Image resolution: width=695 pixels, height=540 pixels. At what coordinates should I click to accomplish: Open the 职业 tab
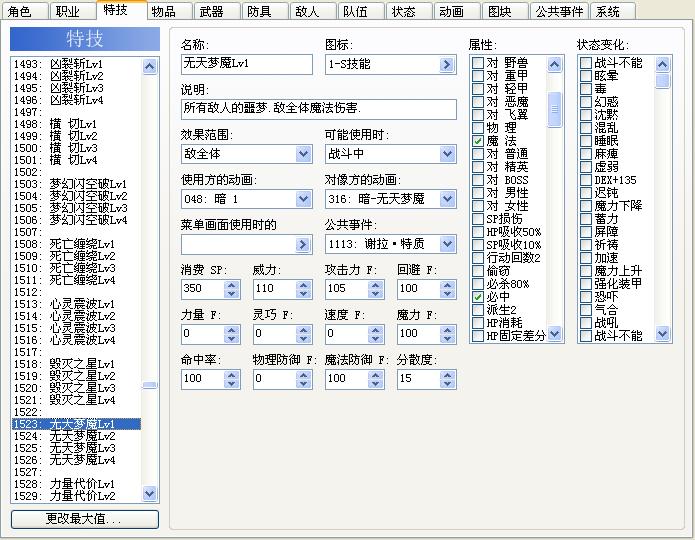(72, 12)
